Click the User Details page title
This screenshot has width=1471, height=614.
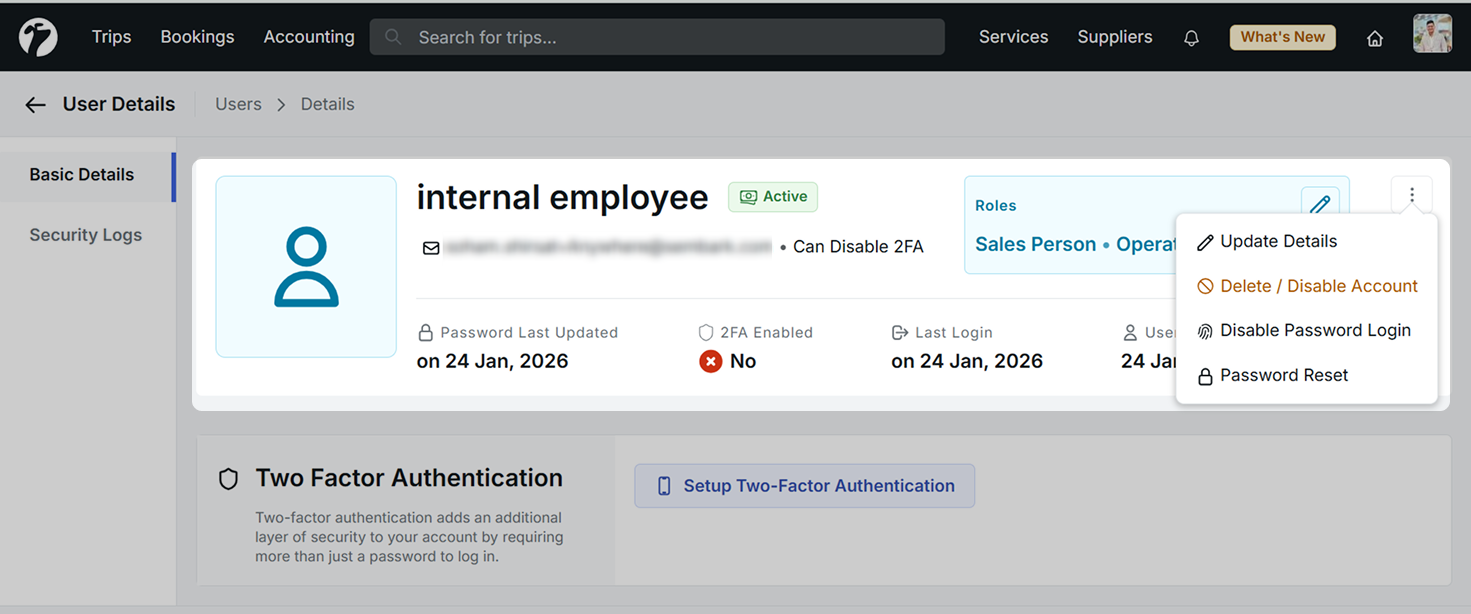[x=119, y=104]
